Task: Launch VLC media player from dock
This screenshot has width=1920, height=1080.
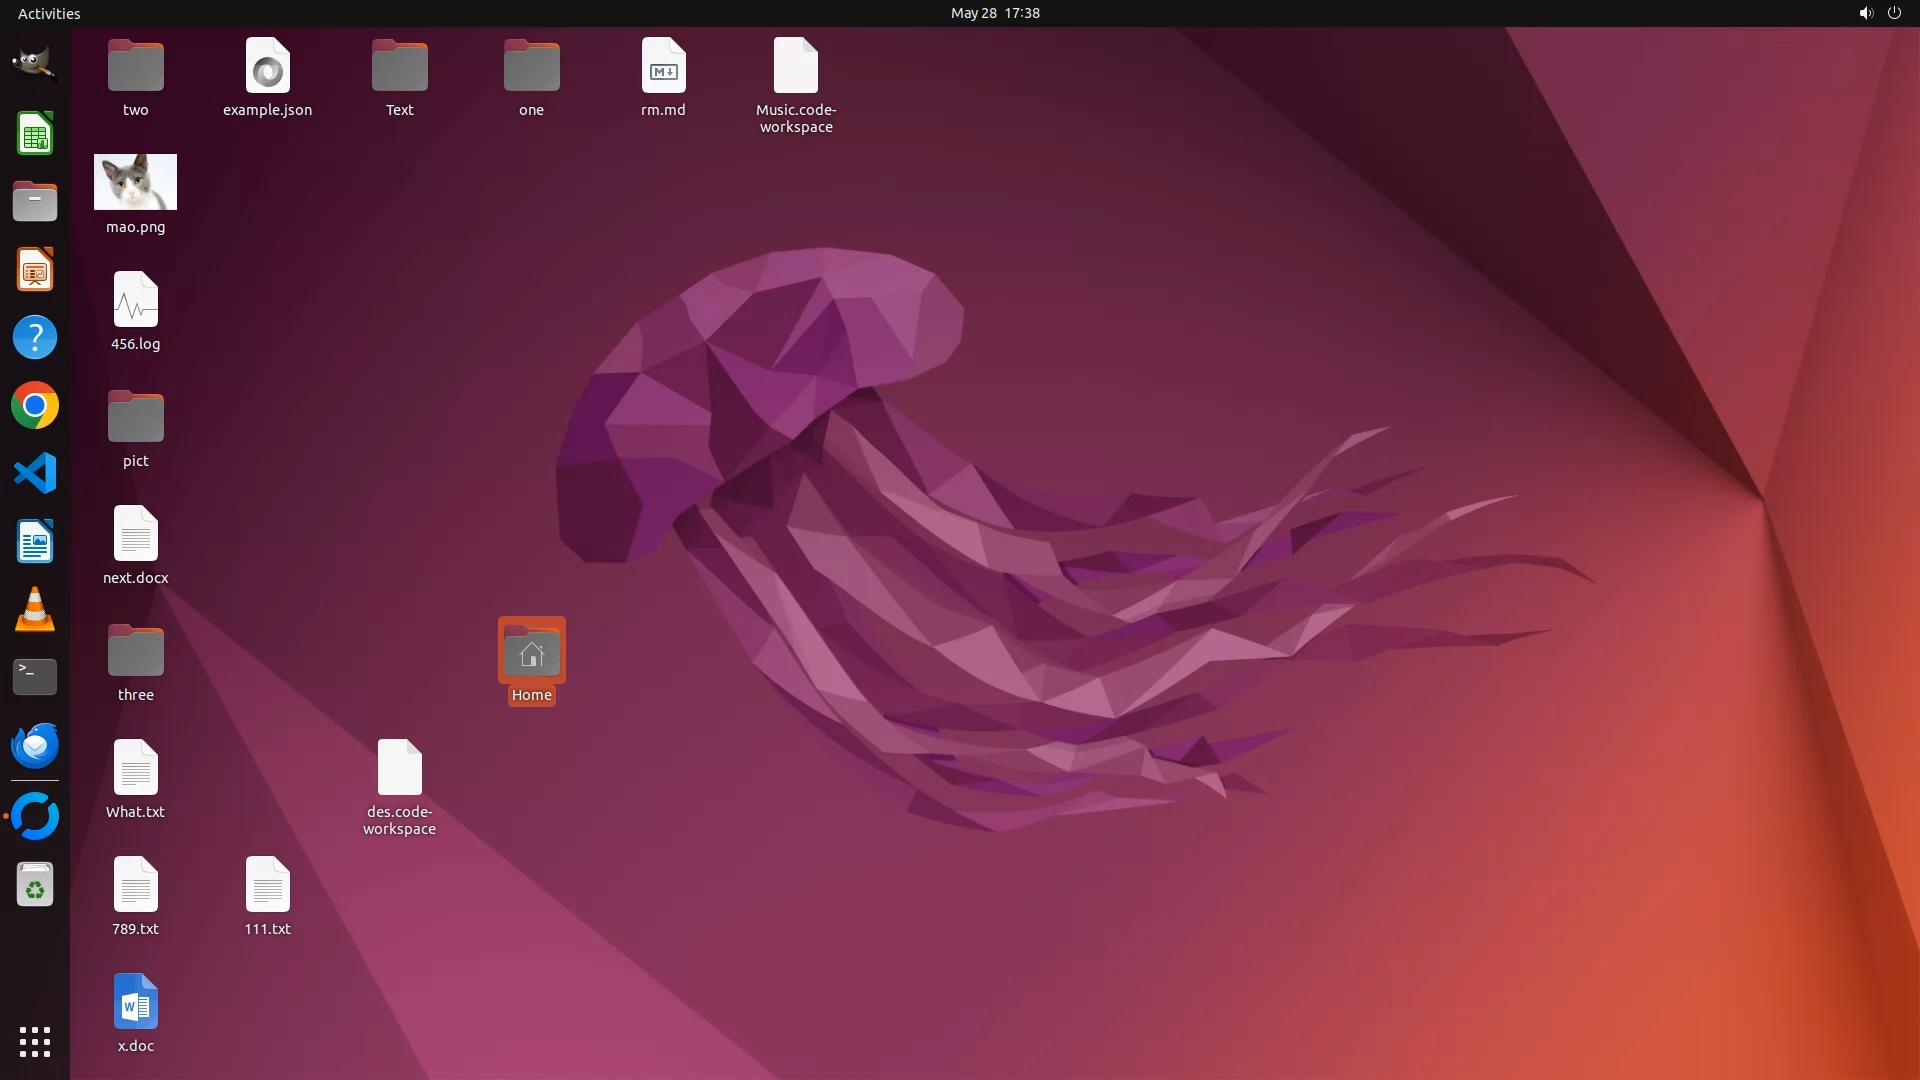Action: 34,609
